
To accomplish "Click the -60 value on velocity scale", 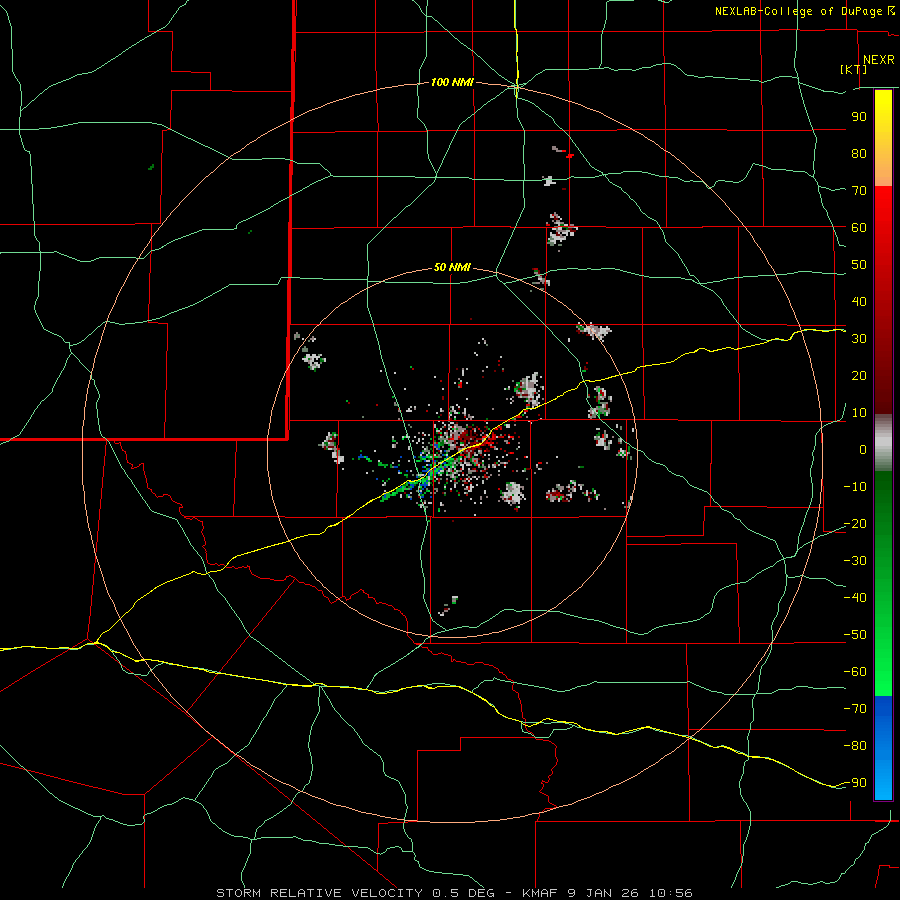I will [855, 672].
